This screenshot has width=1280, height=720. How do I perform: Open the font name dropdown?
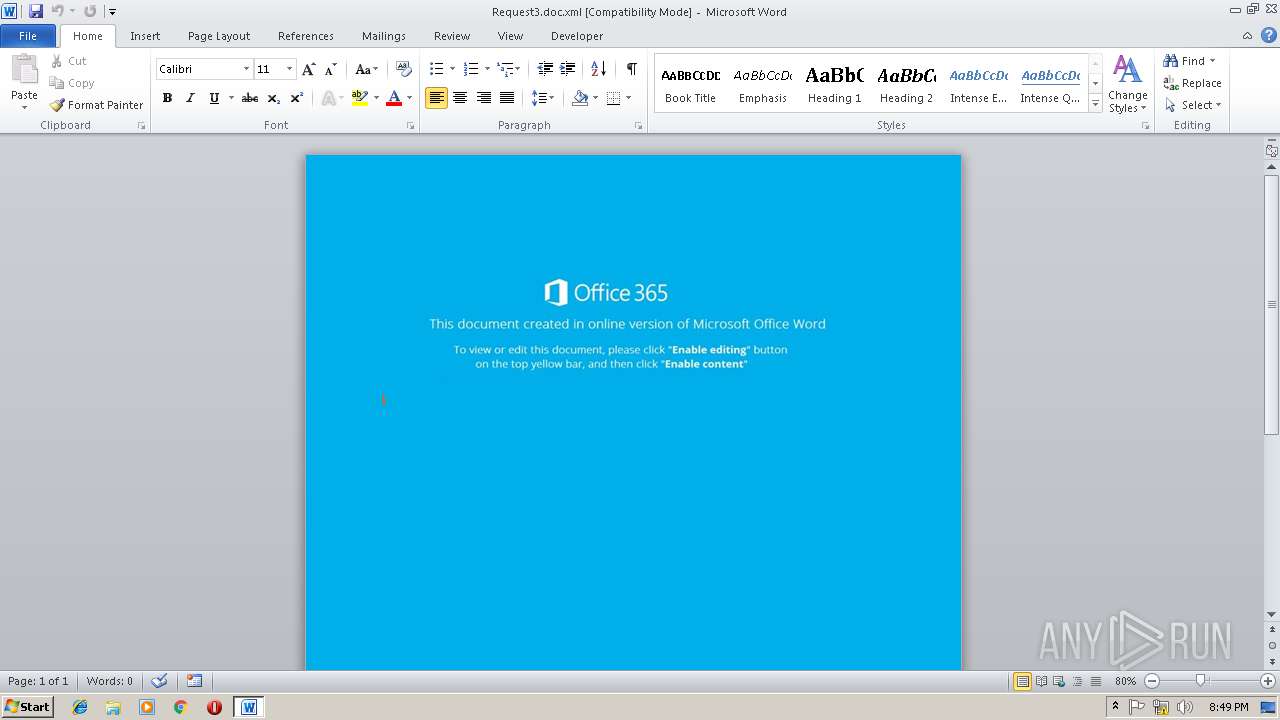[246, 69]
